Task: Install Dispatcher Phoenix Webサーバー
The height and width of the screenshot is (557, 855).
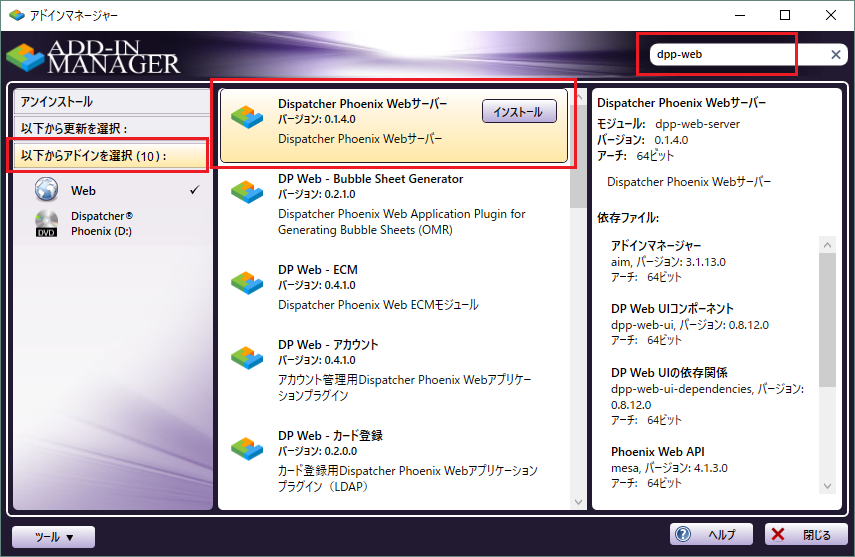Action: coord(519,111)
